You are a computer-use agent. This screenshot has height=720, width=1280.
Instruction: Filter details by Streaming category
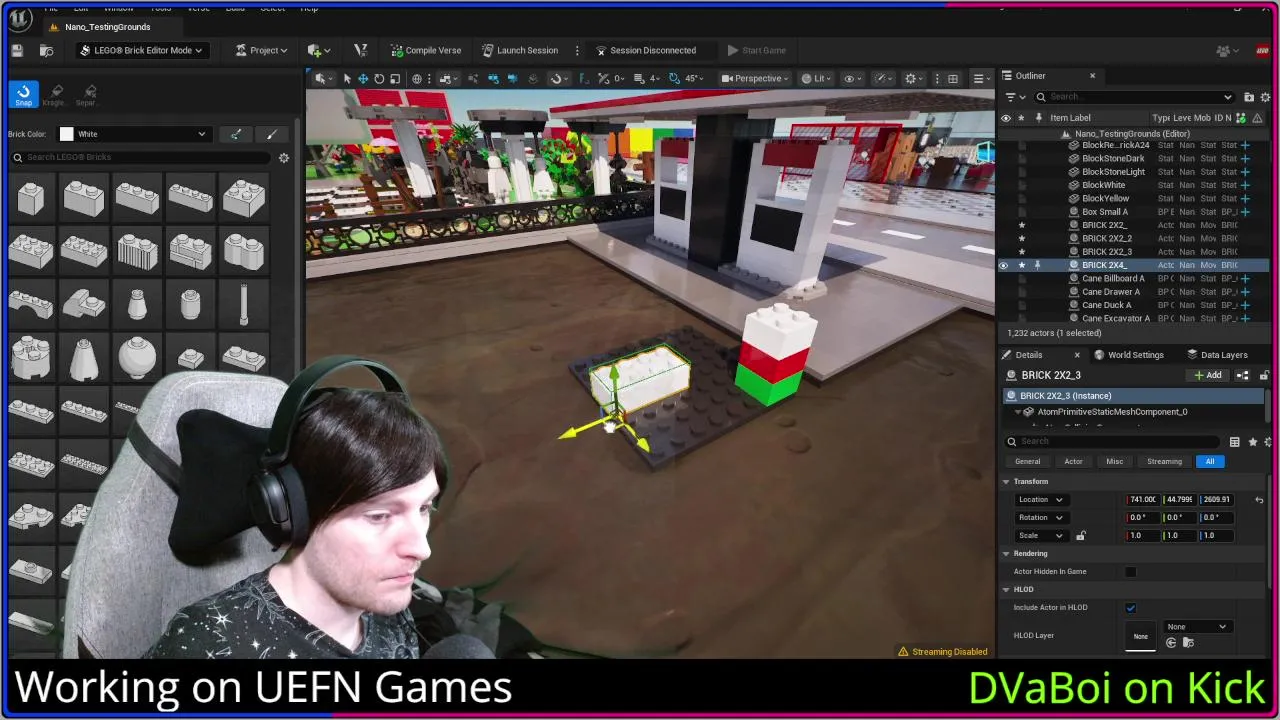[1164, 462]
